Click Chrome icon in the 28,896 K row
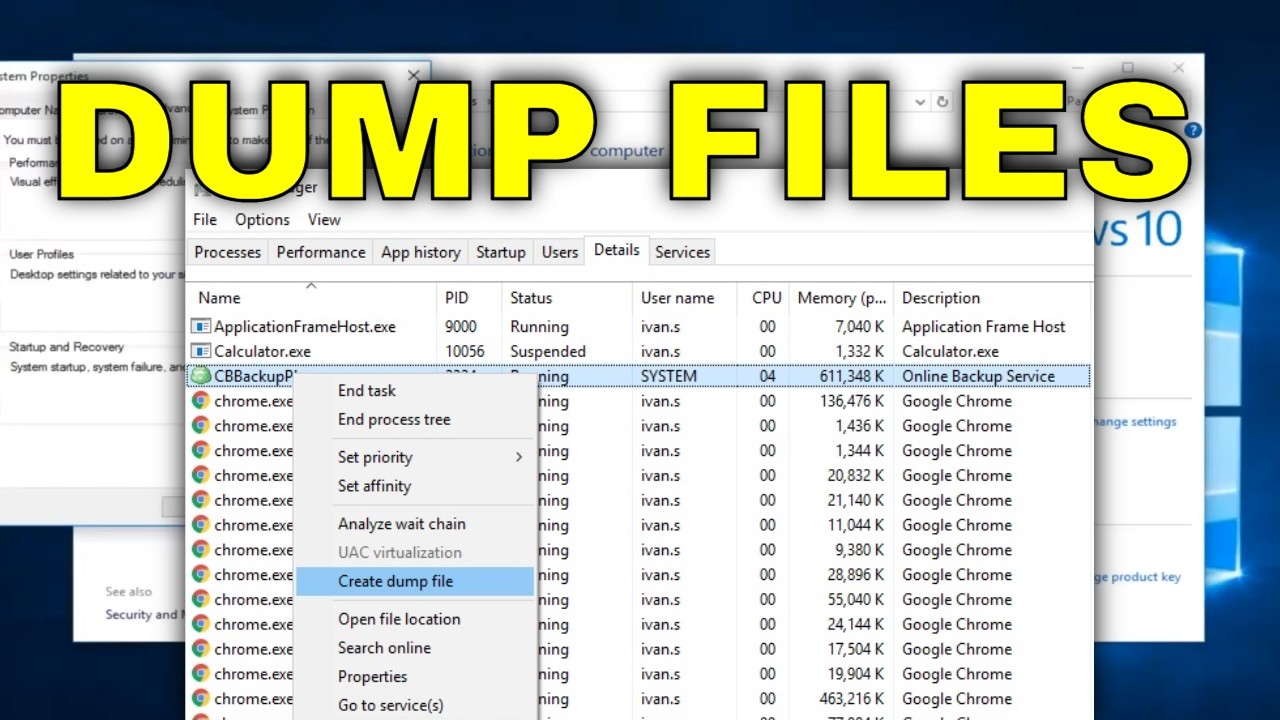The image size is (1280, 720). click(201, 575)
